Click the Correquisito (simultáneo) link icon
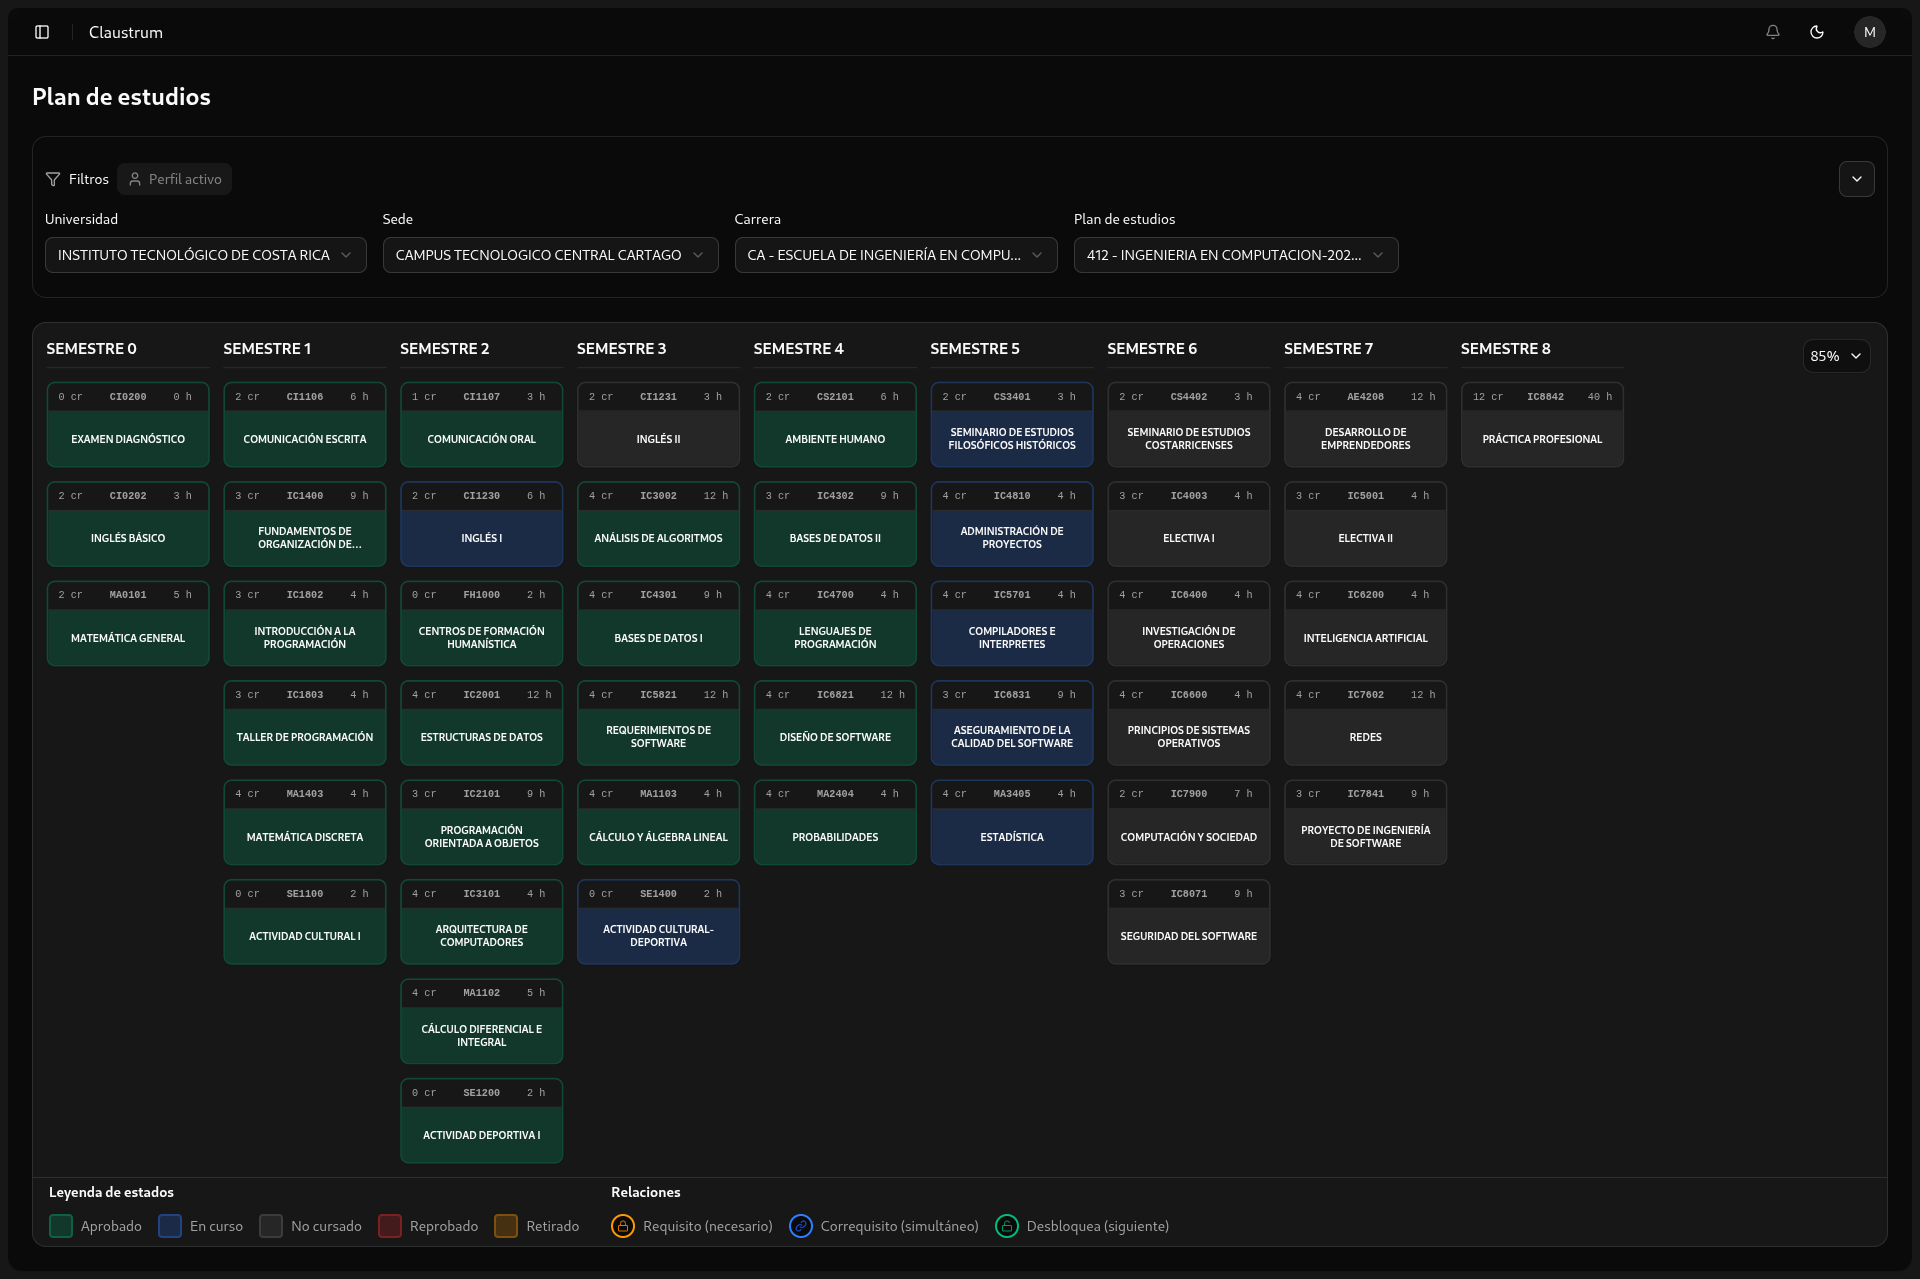This screenshot has width=1920, height=1279. coord(800,1225)
